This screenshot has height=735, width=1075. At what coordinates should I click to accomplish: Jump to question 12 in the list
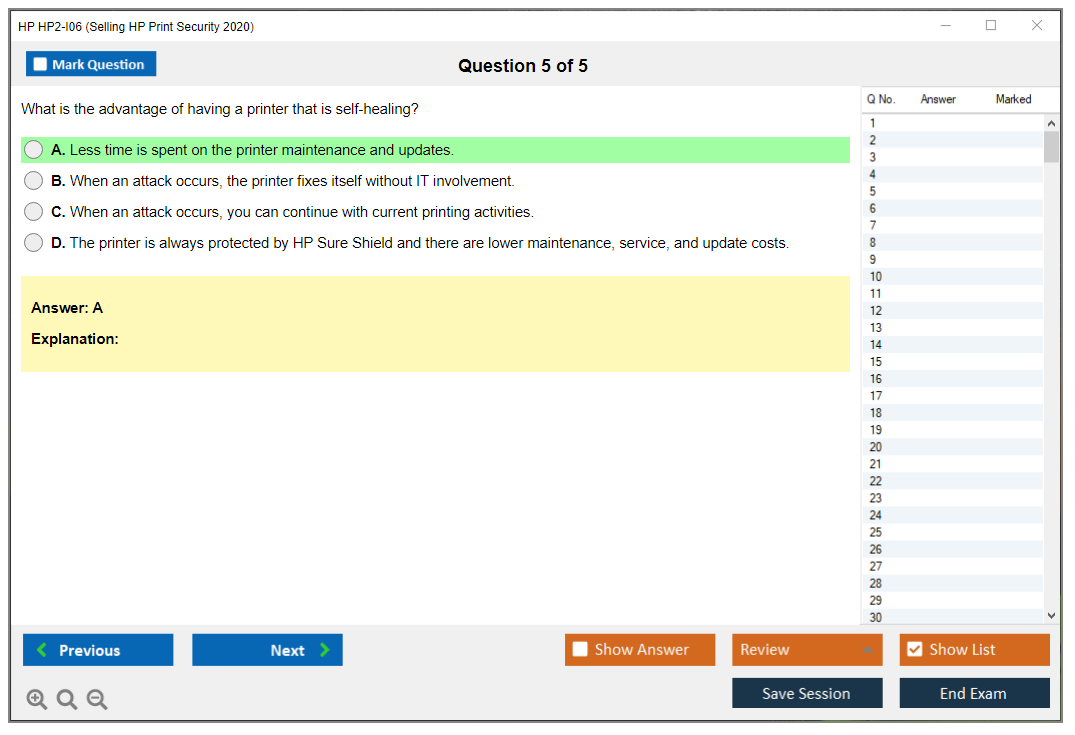876,311
